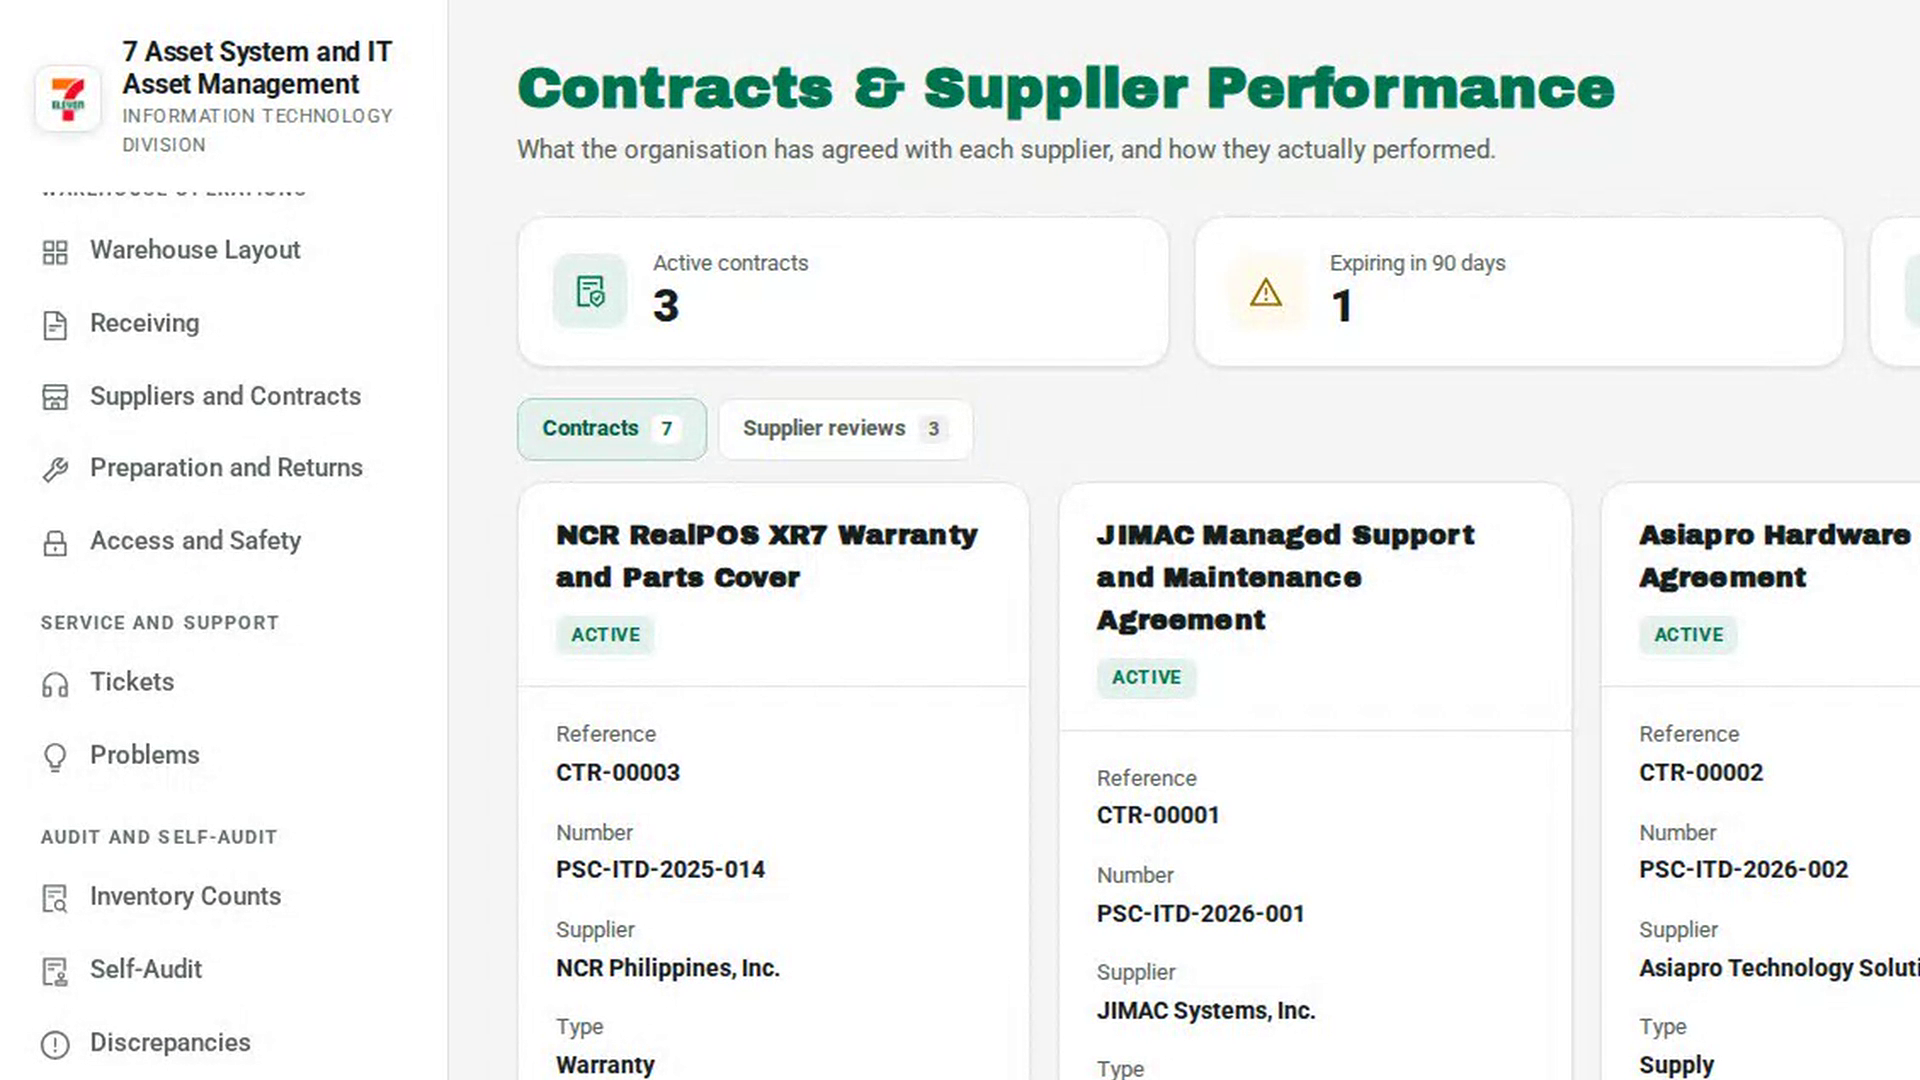
Task: Click contract number PSC-ITD-2025-014
Action: pyautogui.click(x=660, y=870)
